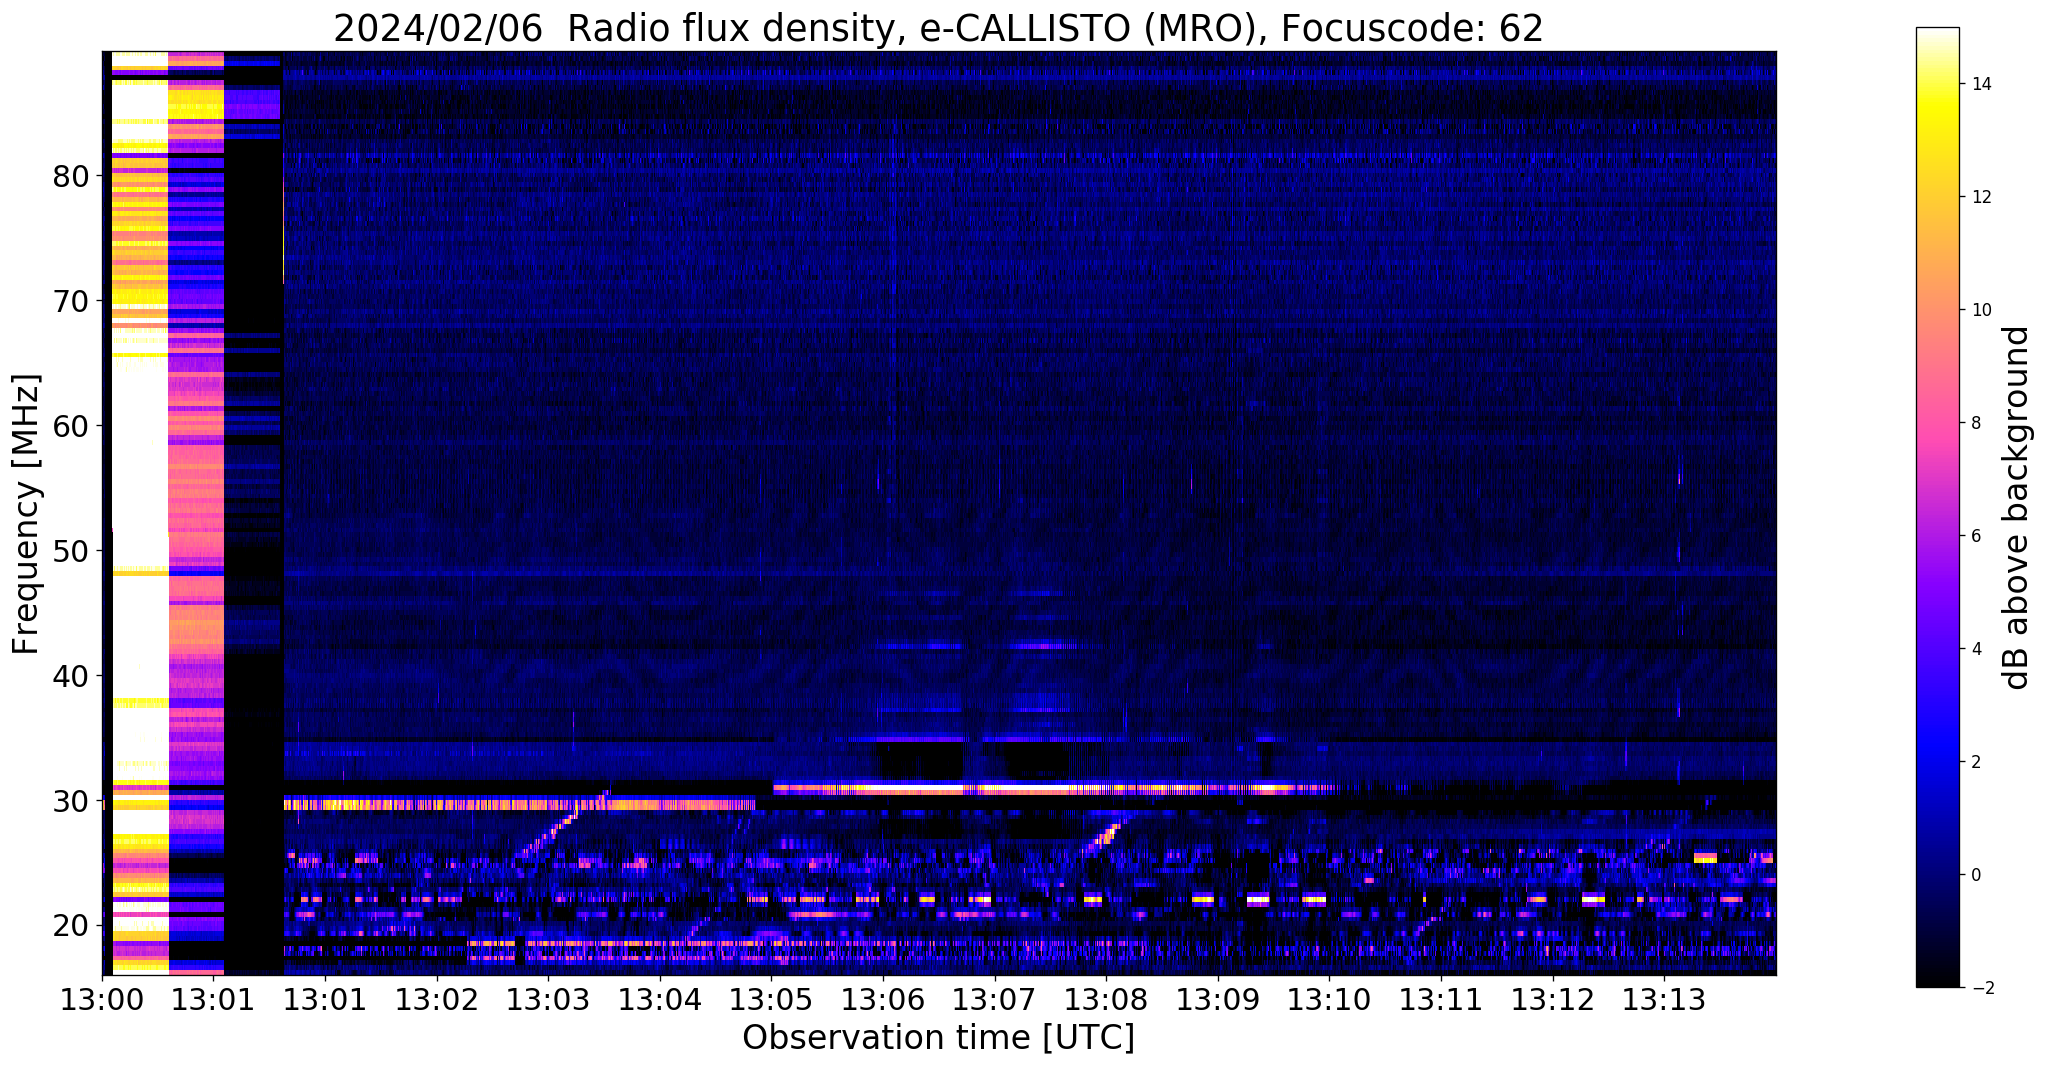The width and height of the screenshot is (2047, 1067).
Task: Click the colorbar tick value 0
Action: tap(1975, 875)
